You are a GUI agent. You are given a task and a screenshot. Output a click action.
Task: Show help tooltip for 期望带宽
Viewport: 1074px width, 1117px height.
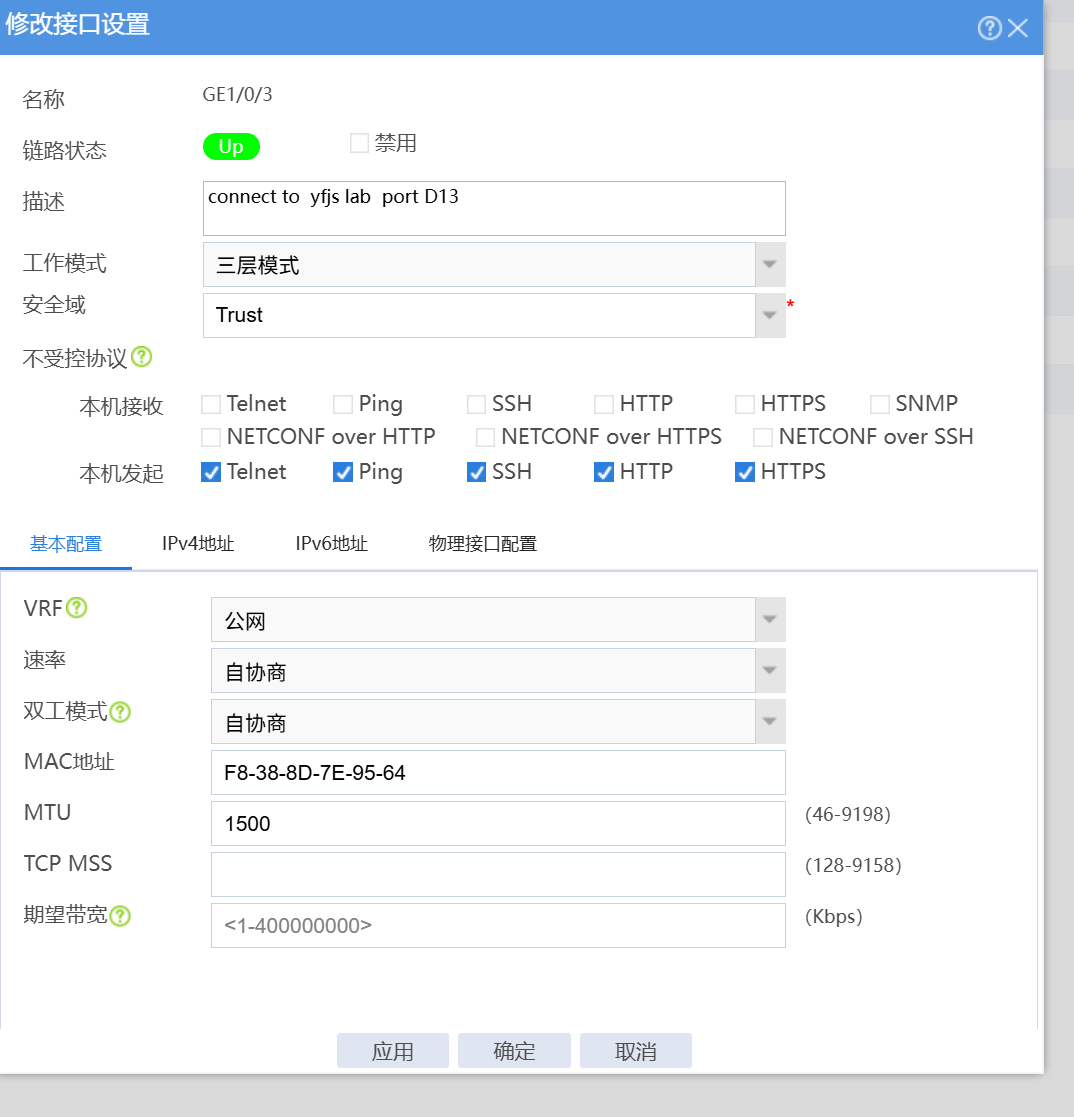click(x=120, y=915)
